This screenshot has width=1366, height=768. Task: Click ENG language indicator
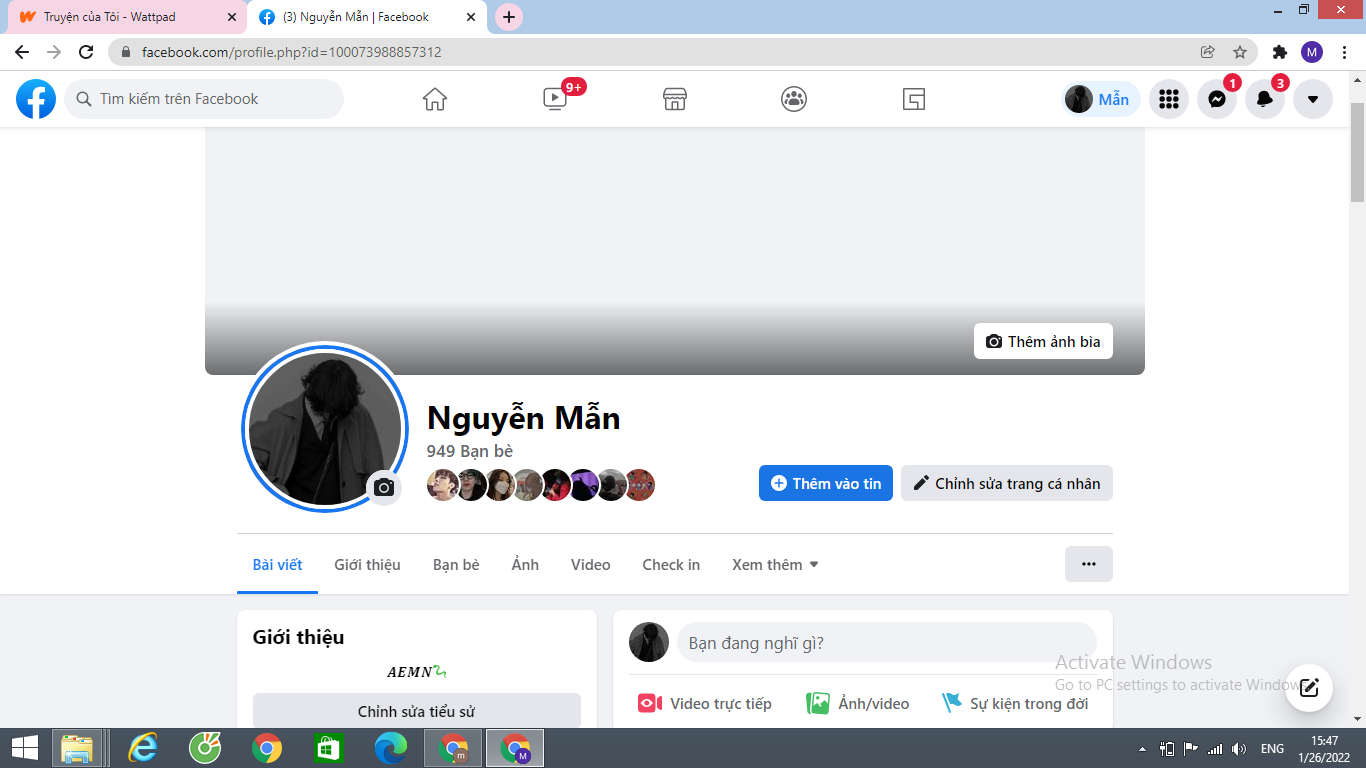coord(1272,748)
